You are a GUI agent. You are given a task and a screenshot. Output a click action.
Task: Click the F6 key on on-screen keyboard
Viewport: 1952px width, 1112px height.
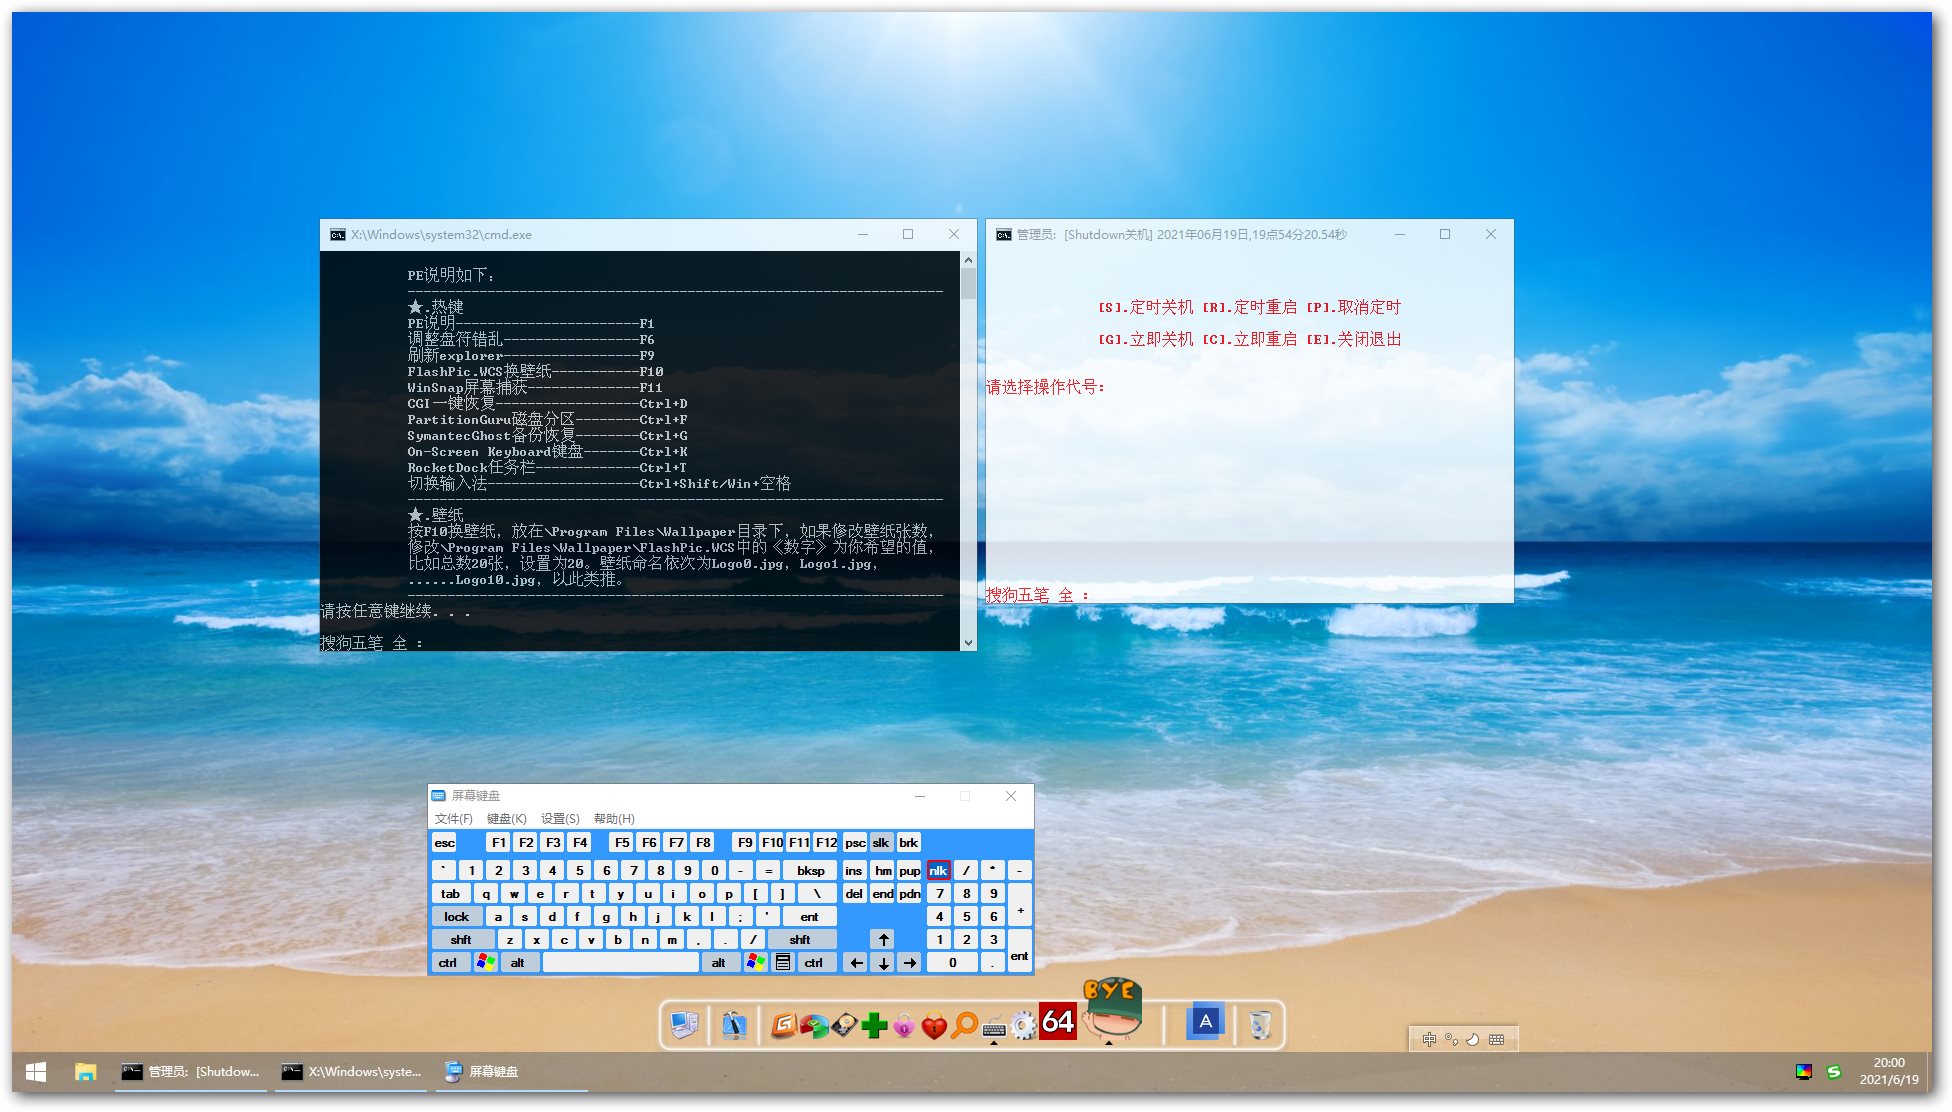(649, 842)
